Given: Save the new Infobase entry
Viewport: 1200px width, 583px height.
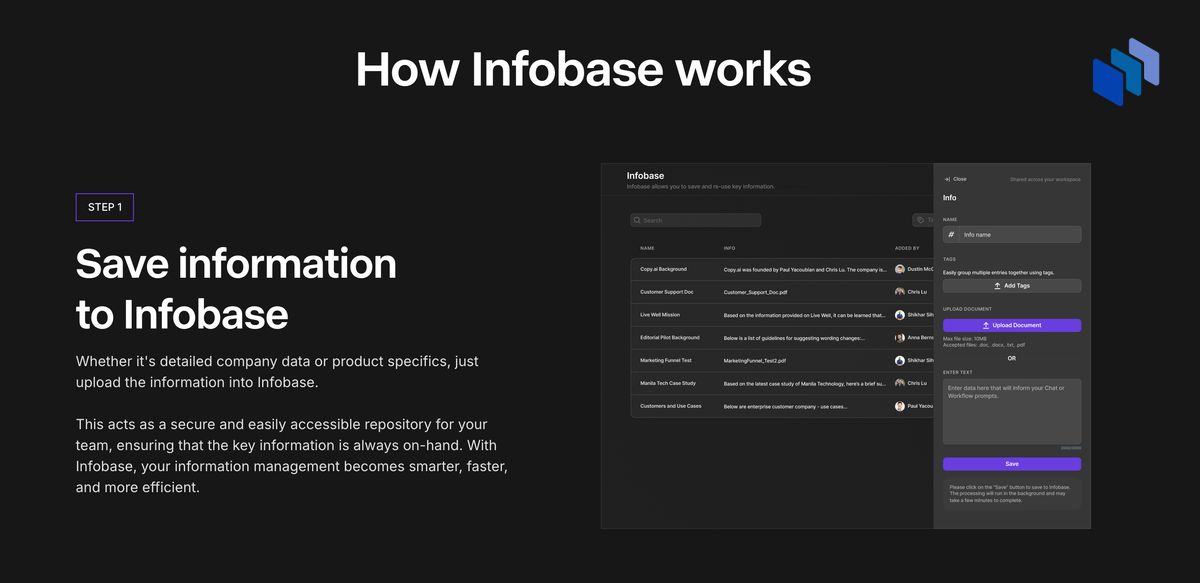Looking at the screenshot, I should [x=1012, y=464].
